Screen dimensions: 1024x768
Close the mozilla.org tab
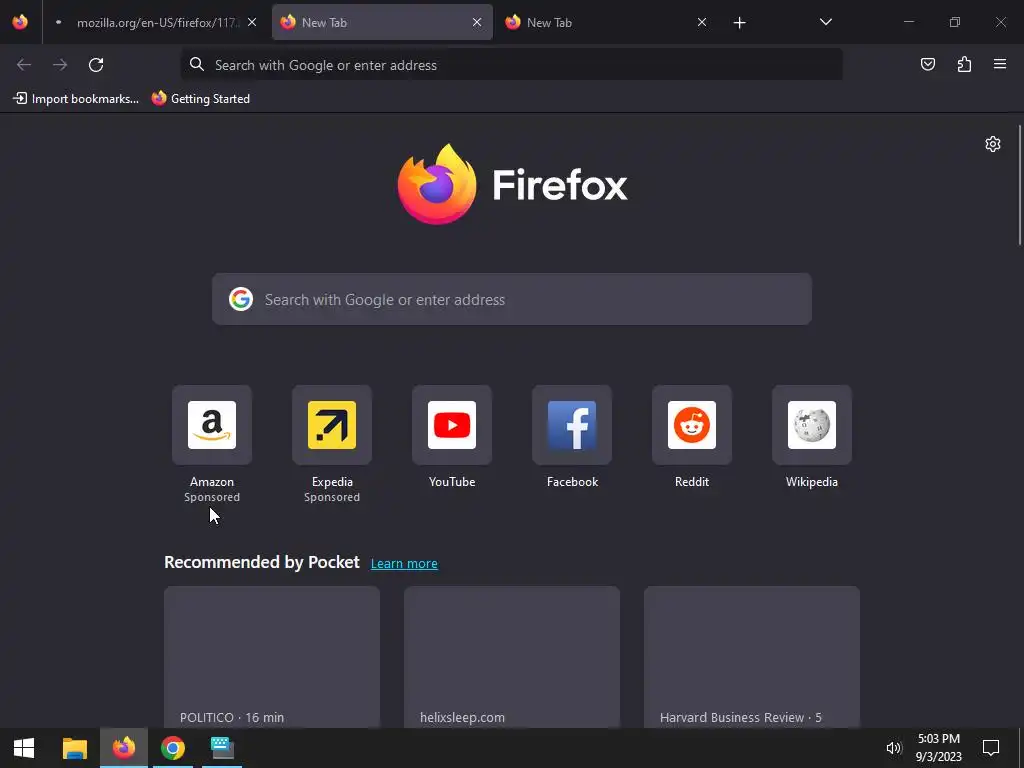pos(252,22)
